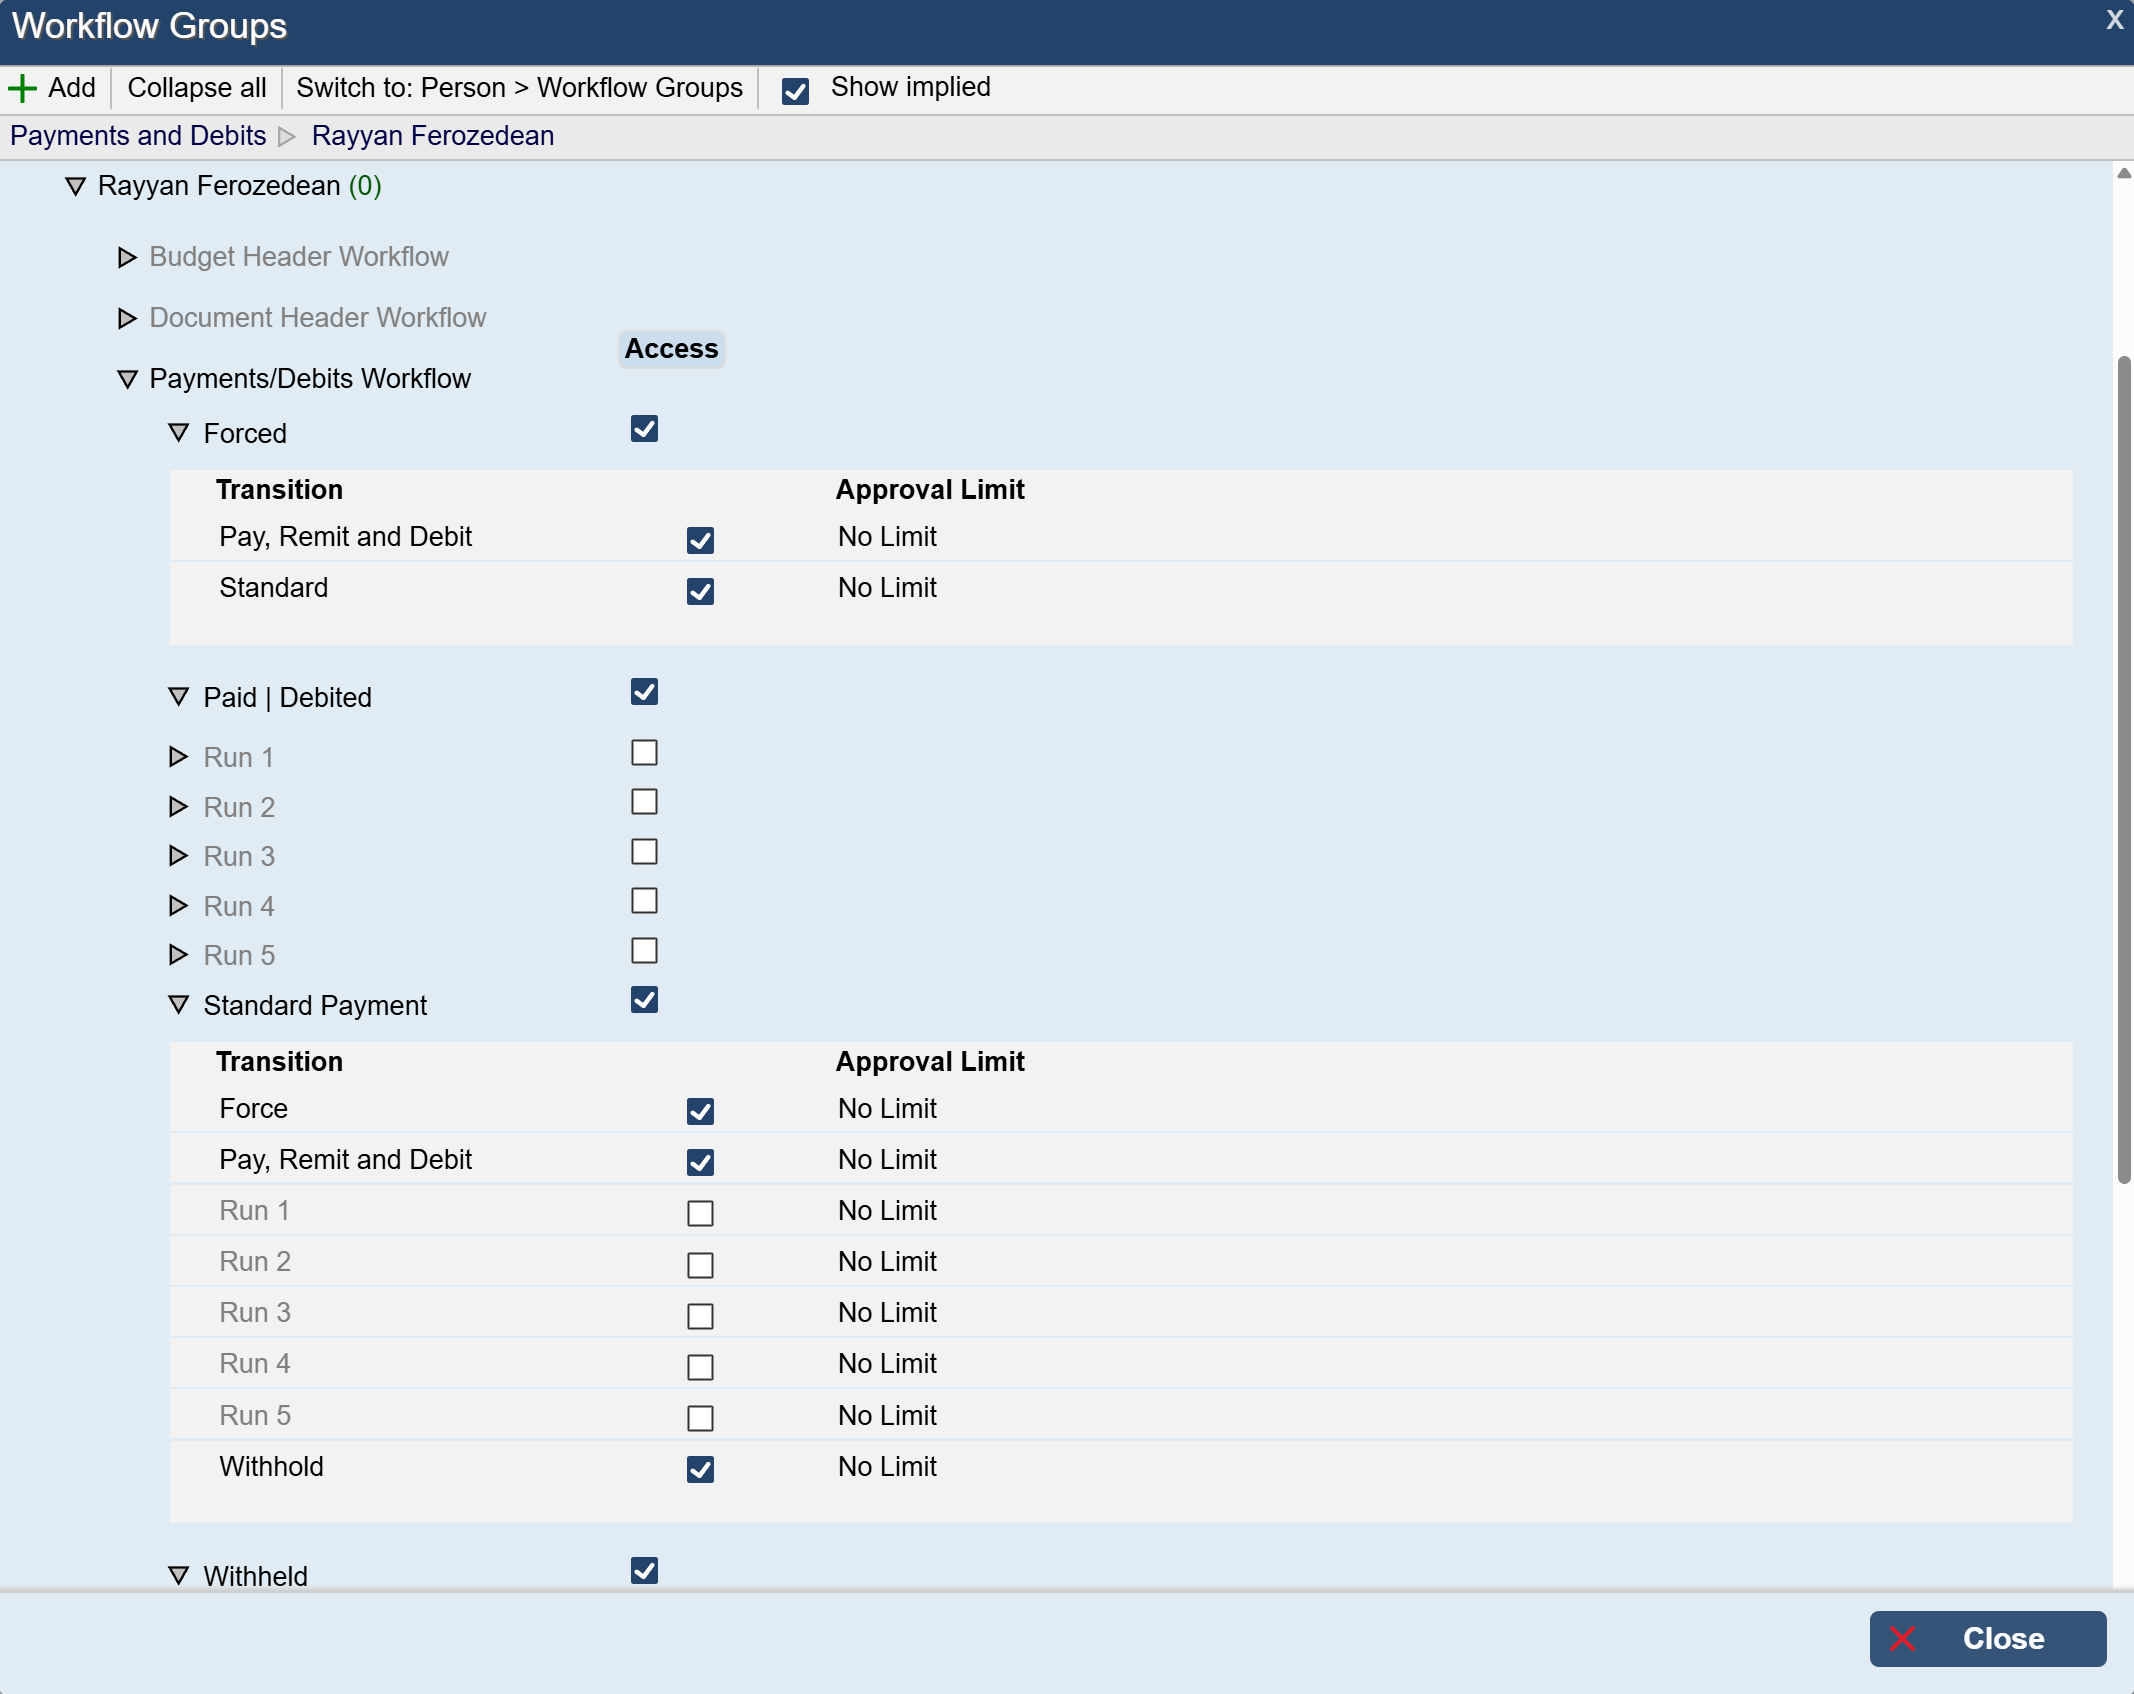Uncheck the Forced access checkbox

click(x=644, y=429)
